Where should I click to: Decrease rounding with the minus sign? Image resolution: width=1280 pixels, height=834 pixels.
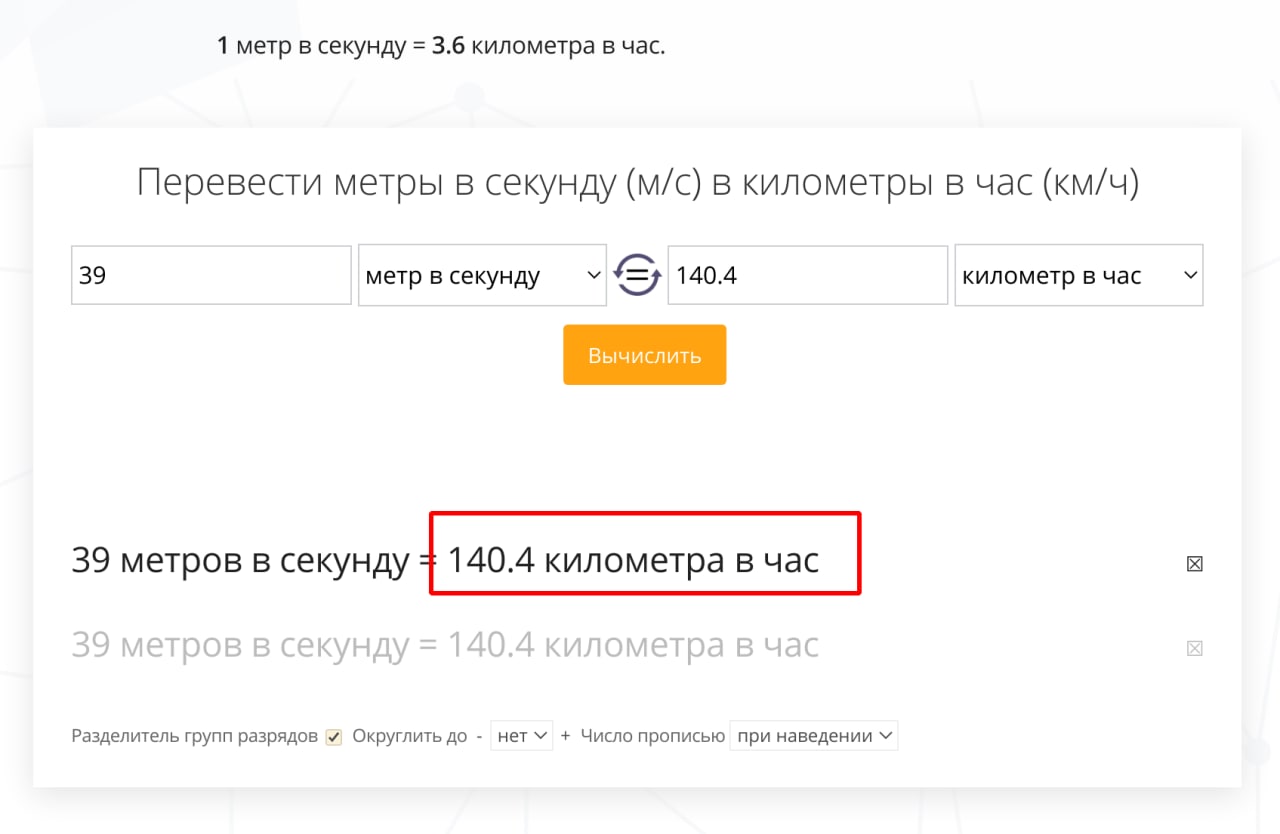(479, 736)
